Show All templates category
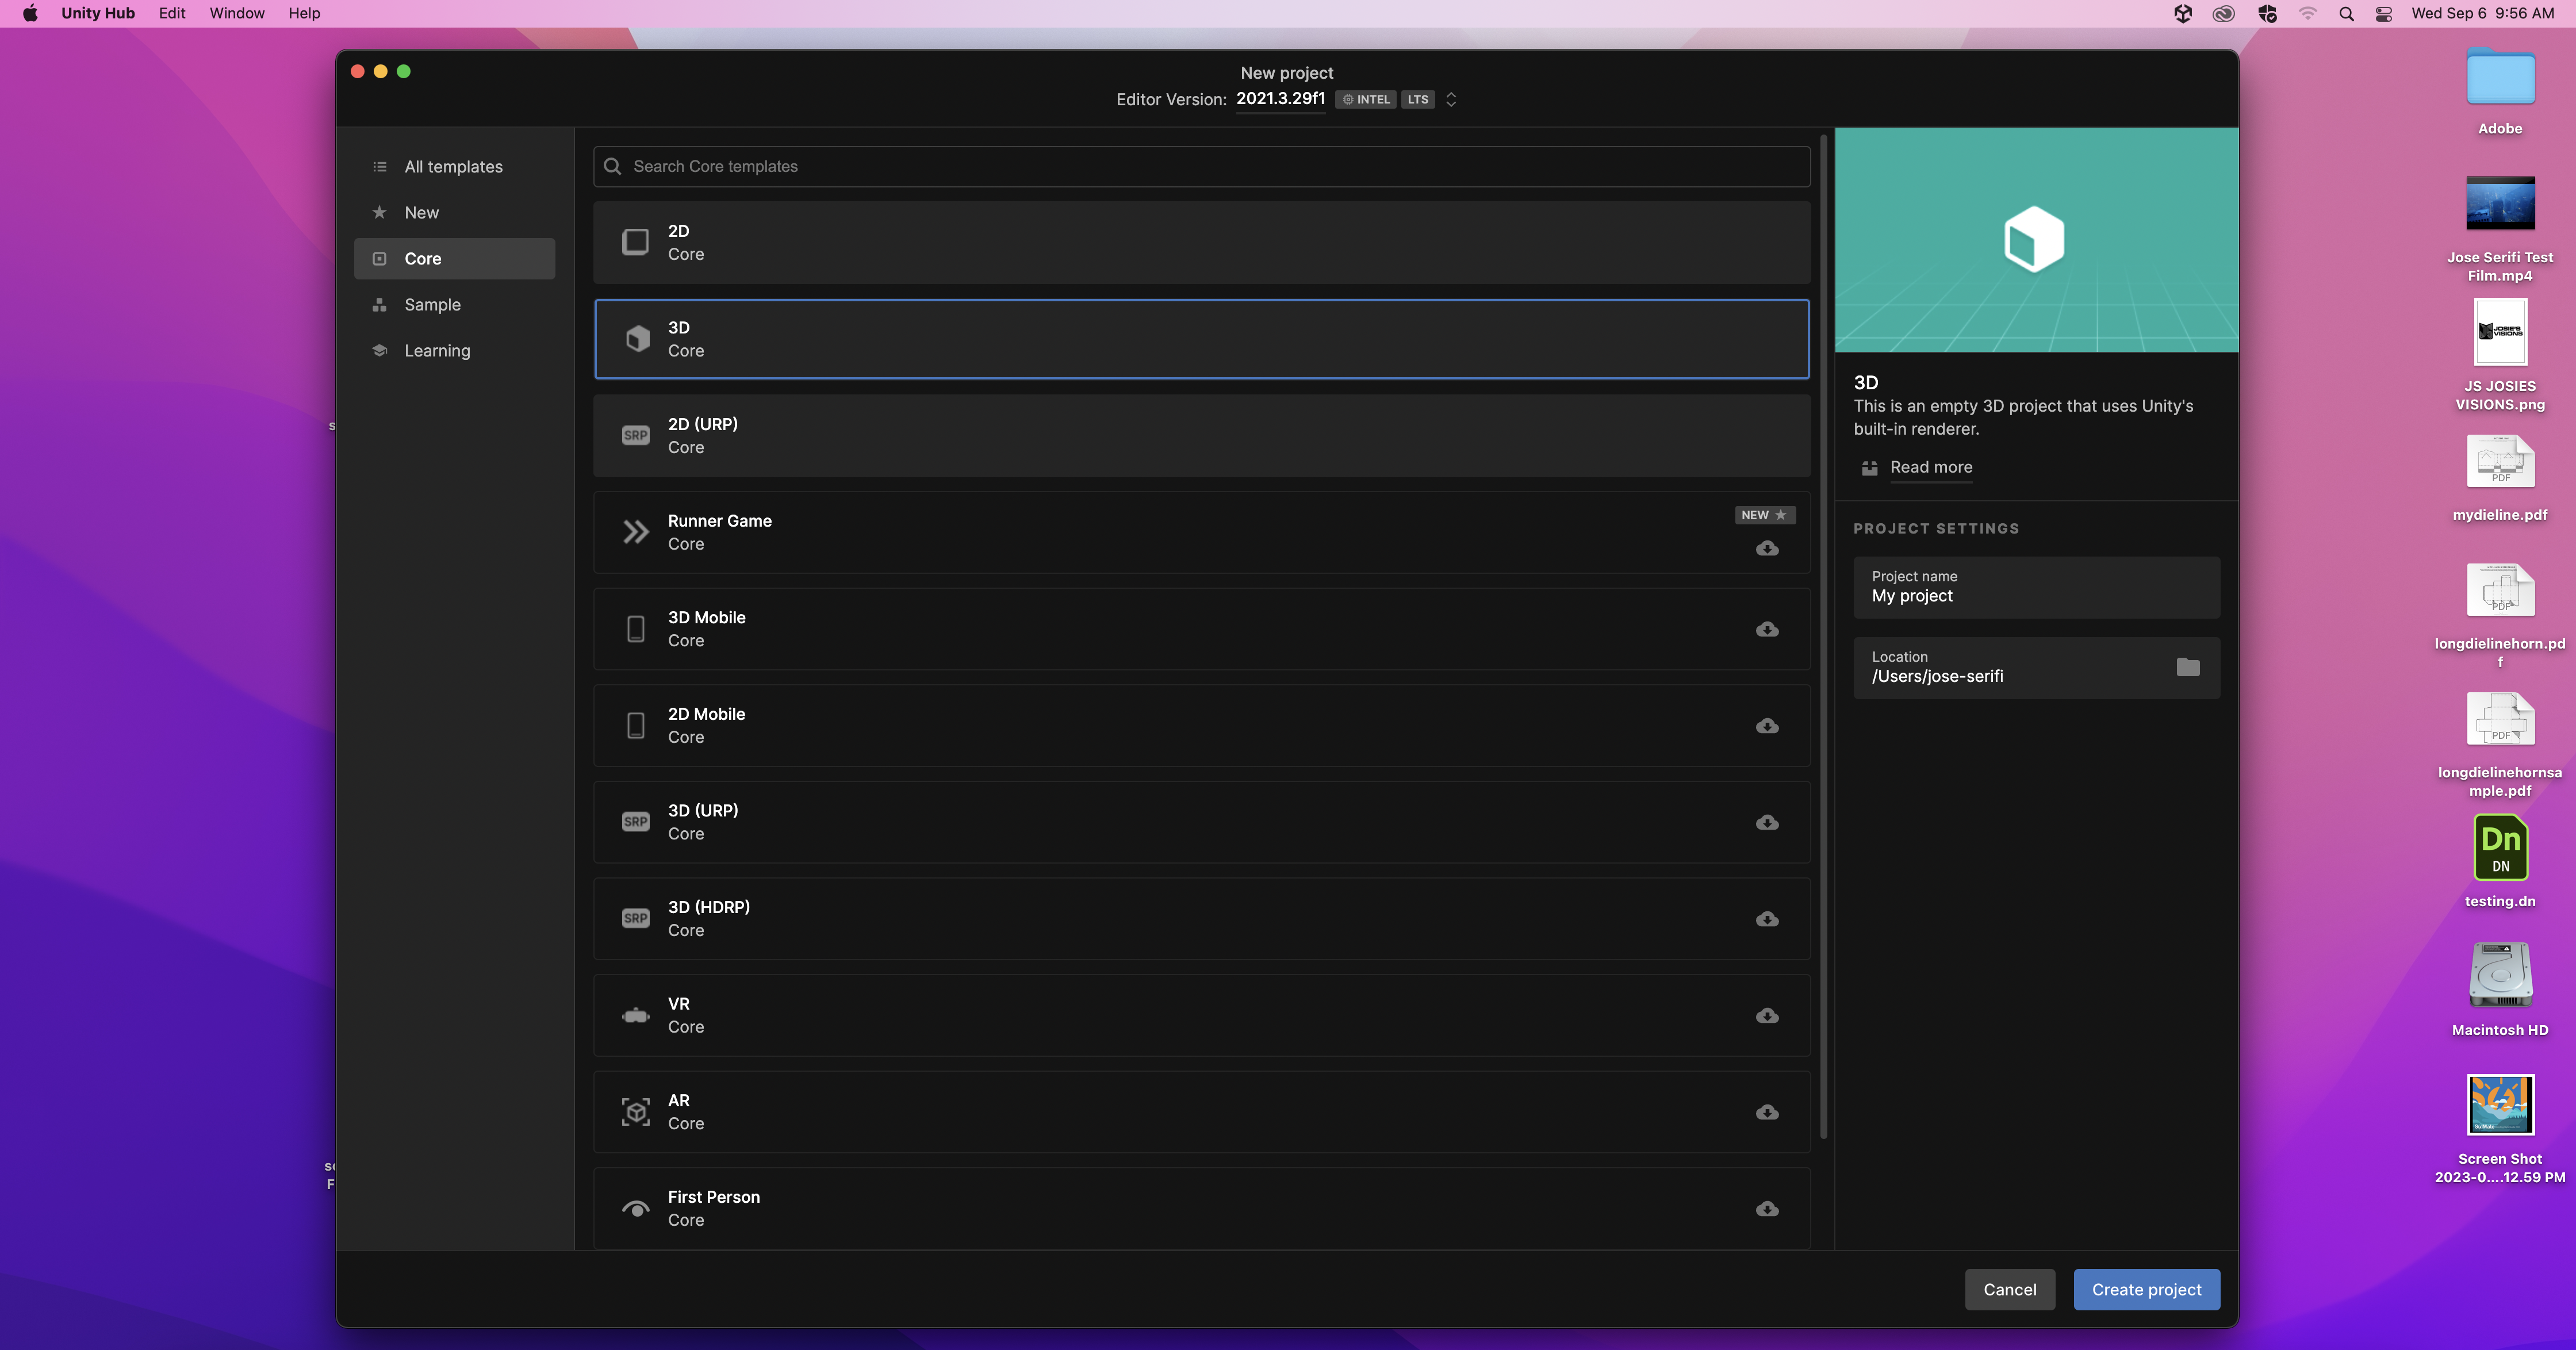The height and width of the screenshot is (1350, 2576). [x=454, y=167]
